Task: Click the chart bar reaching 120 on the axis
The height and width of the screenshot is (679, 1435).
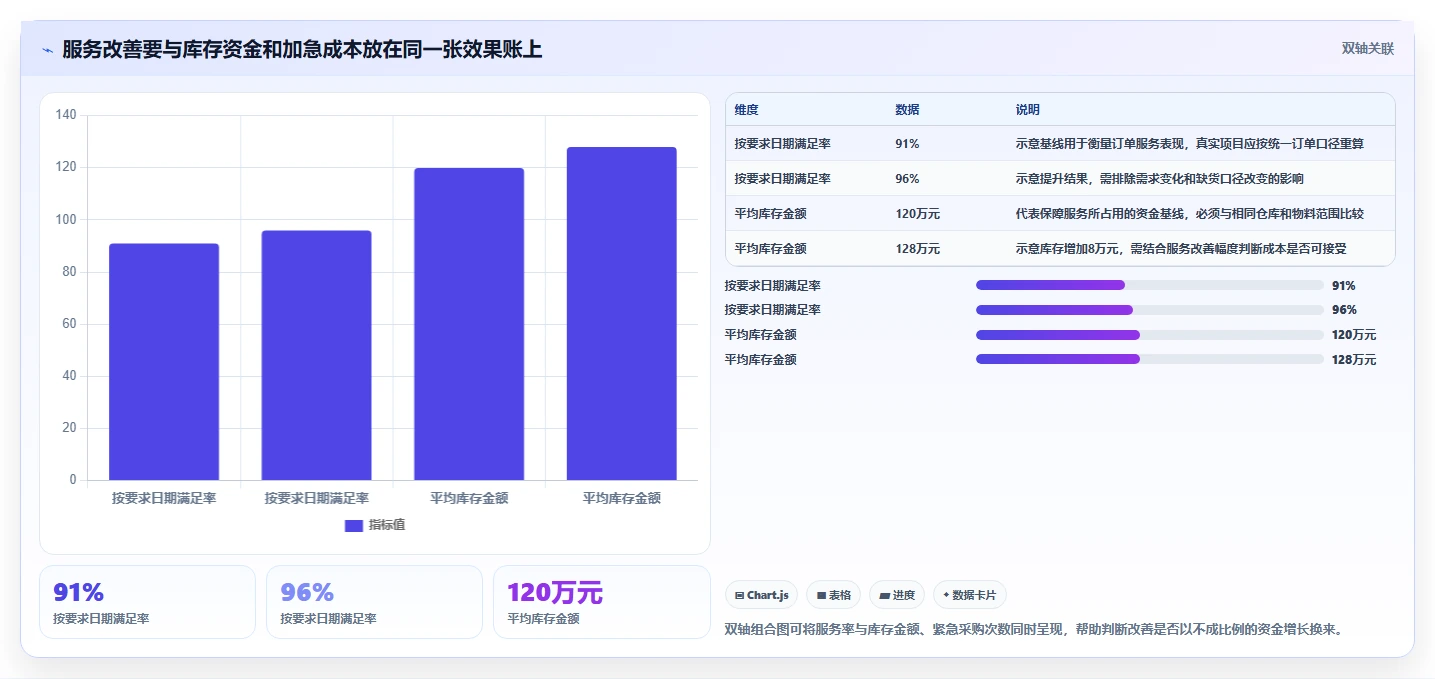Action: tap(469, 324)
